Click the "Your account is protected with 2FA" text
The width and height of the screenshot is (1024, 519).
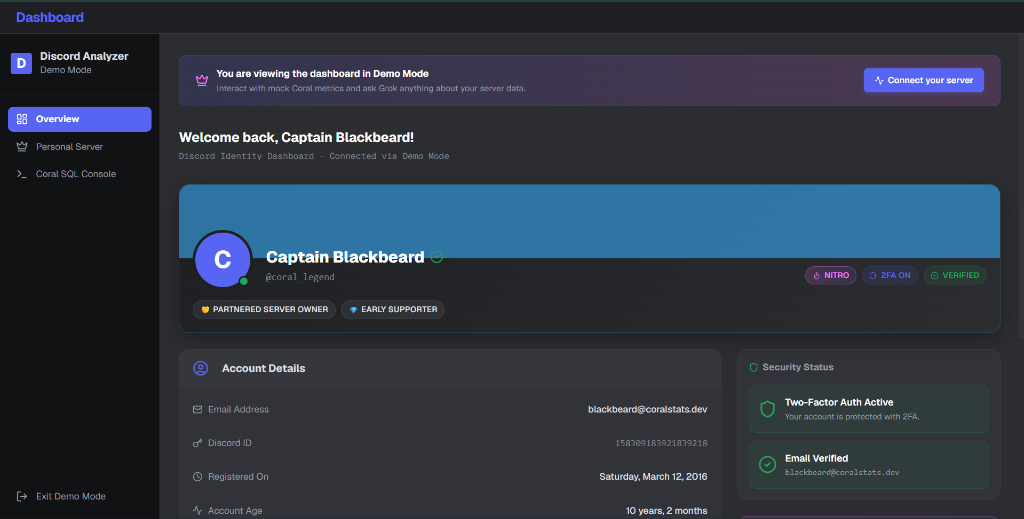click(852, 417)
